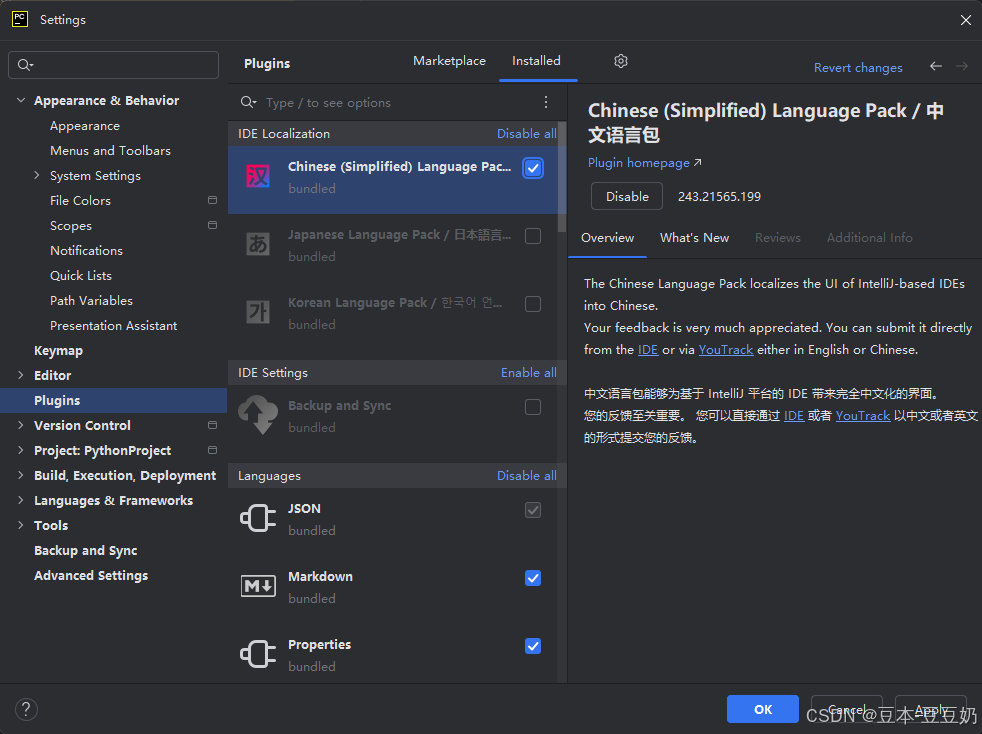
Task: Uncheck the Chinese (Simplified) Language Pack checkbox
Action: tap(533, 168)
